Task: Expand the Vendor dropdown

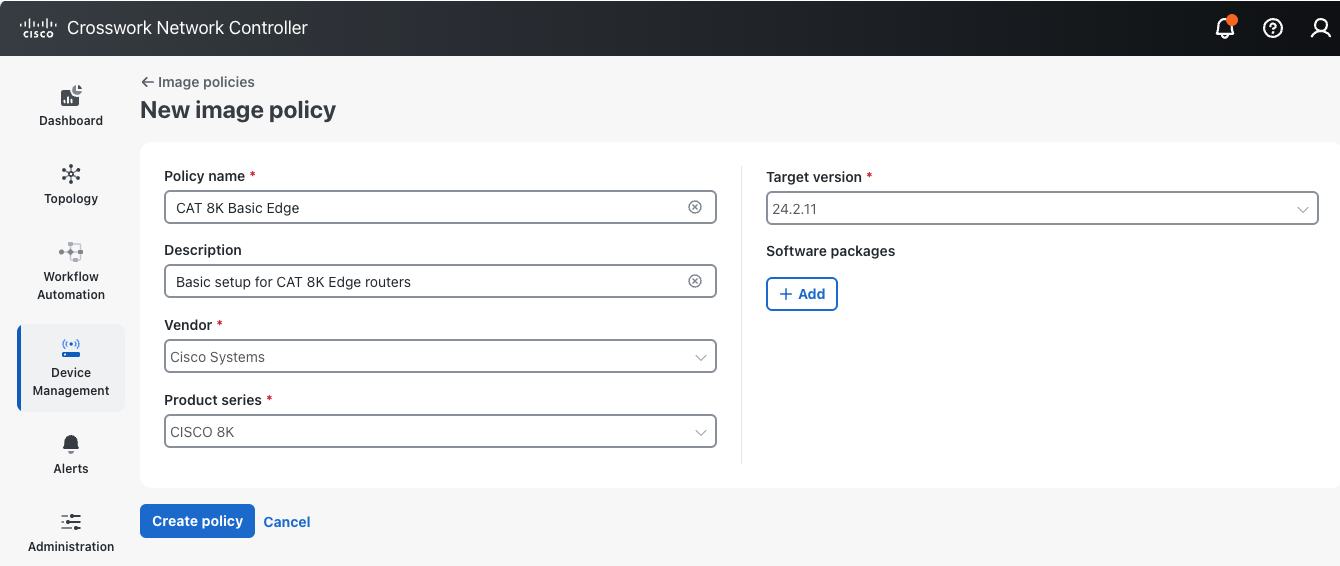Action: 440,357
